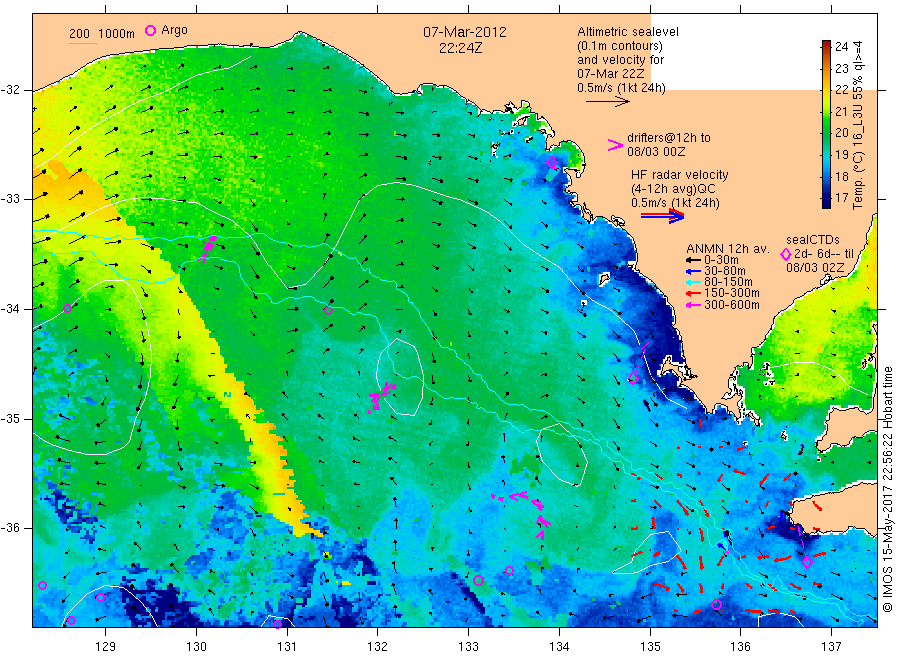The image size is (900, 660).
Task: Click the '07-Mar 22Z' velocity date text
Action: [610, 74]
